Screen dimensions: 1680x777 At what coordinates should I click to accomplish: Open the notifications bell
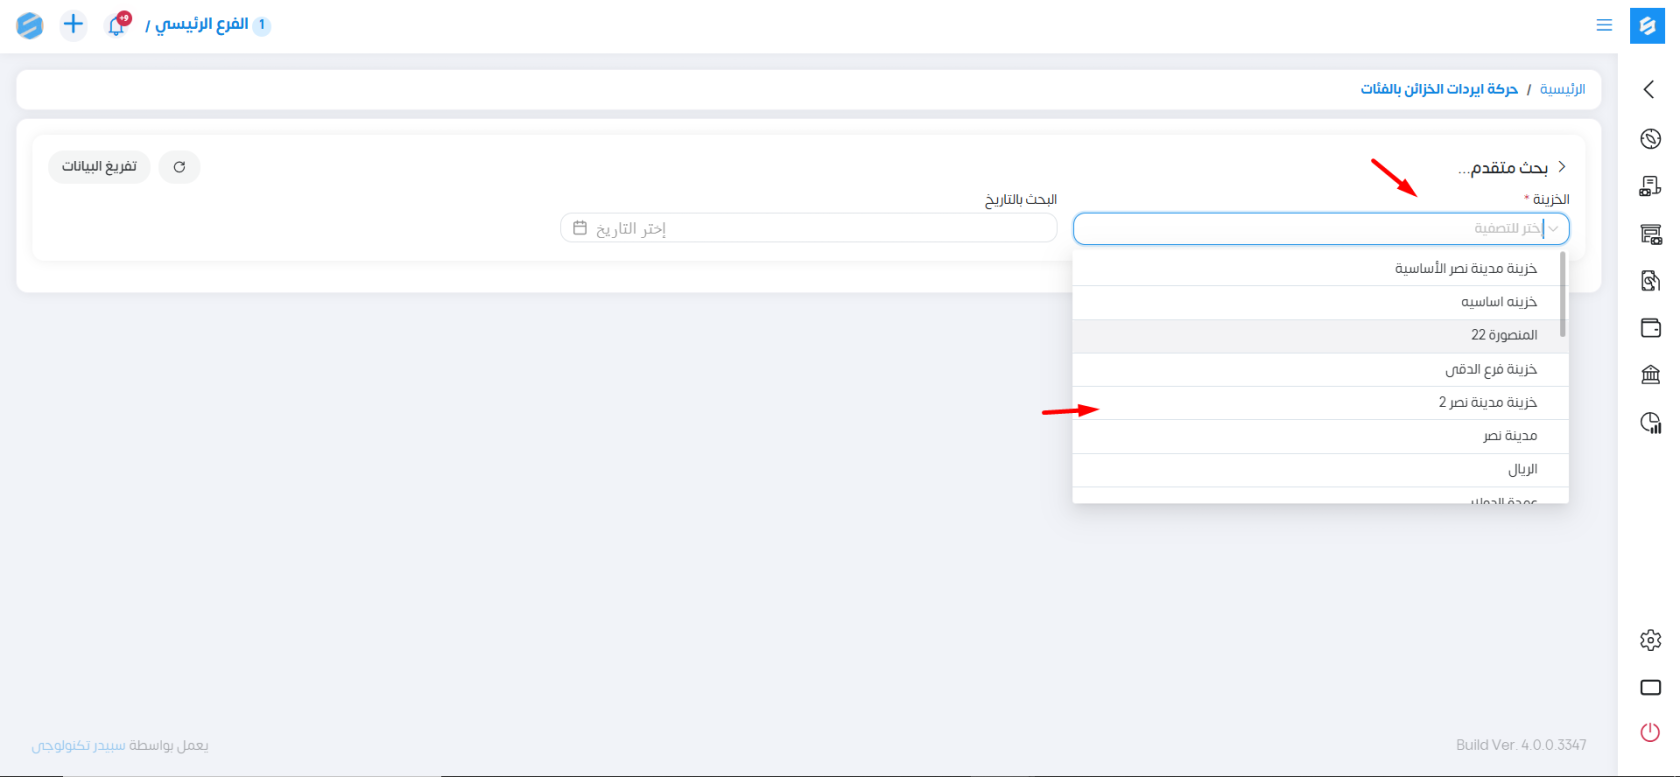coord(117,26)
